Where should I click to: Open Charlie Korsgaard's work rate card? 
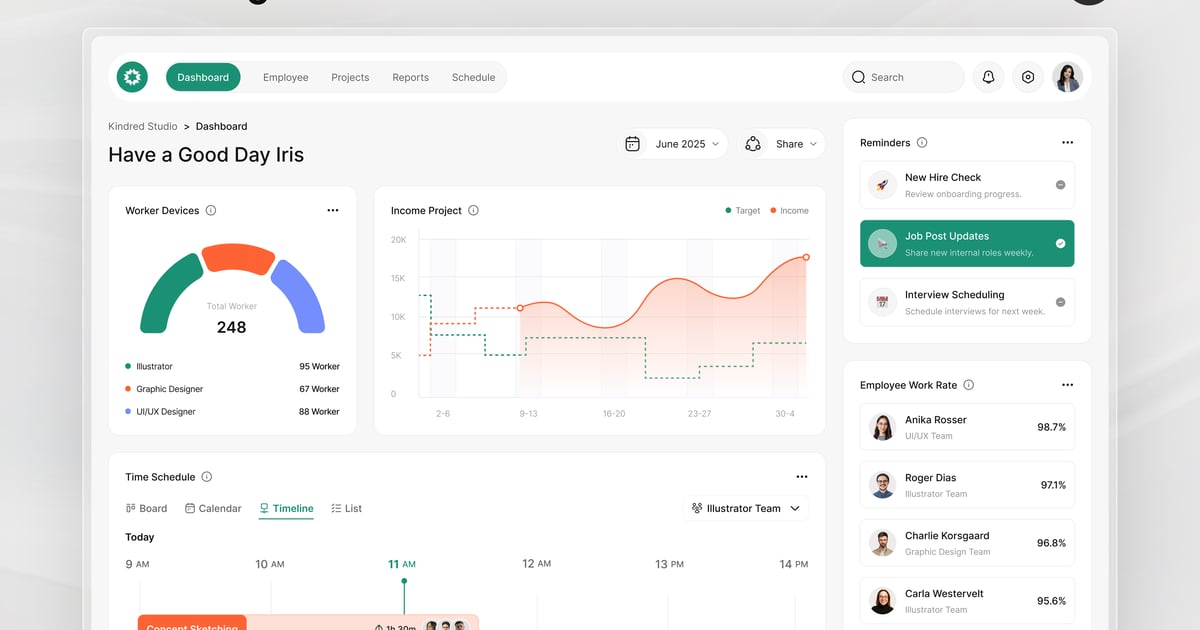[967, 543]
